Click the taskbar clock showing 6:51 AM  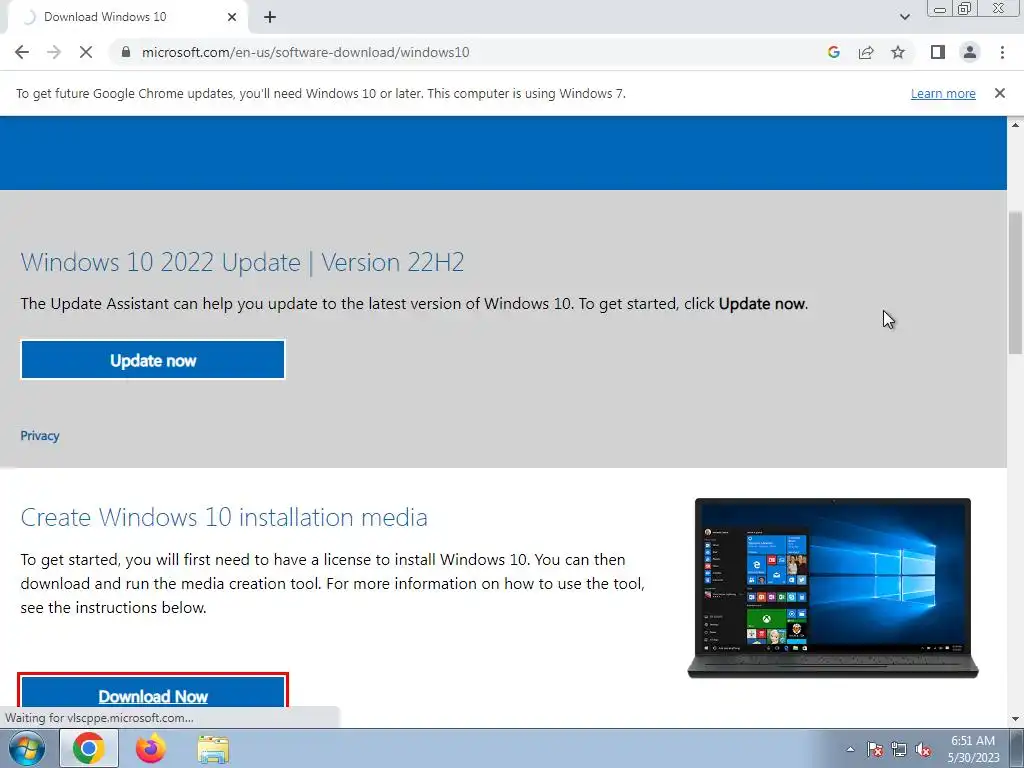(973, 748)
